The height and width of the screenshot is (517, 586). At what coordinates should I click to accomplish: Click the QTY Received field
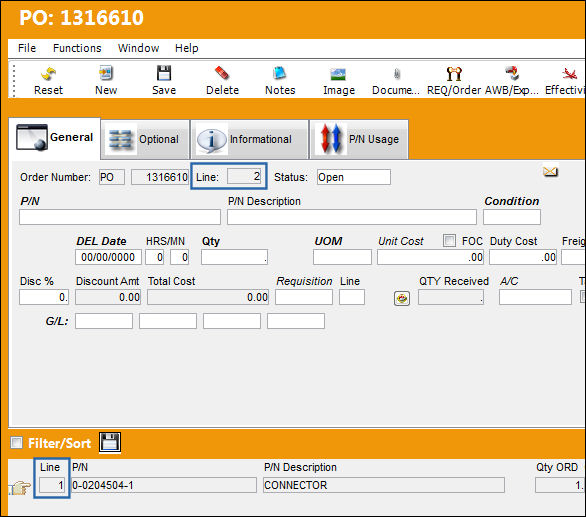tap(451, 297)
